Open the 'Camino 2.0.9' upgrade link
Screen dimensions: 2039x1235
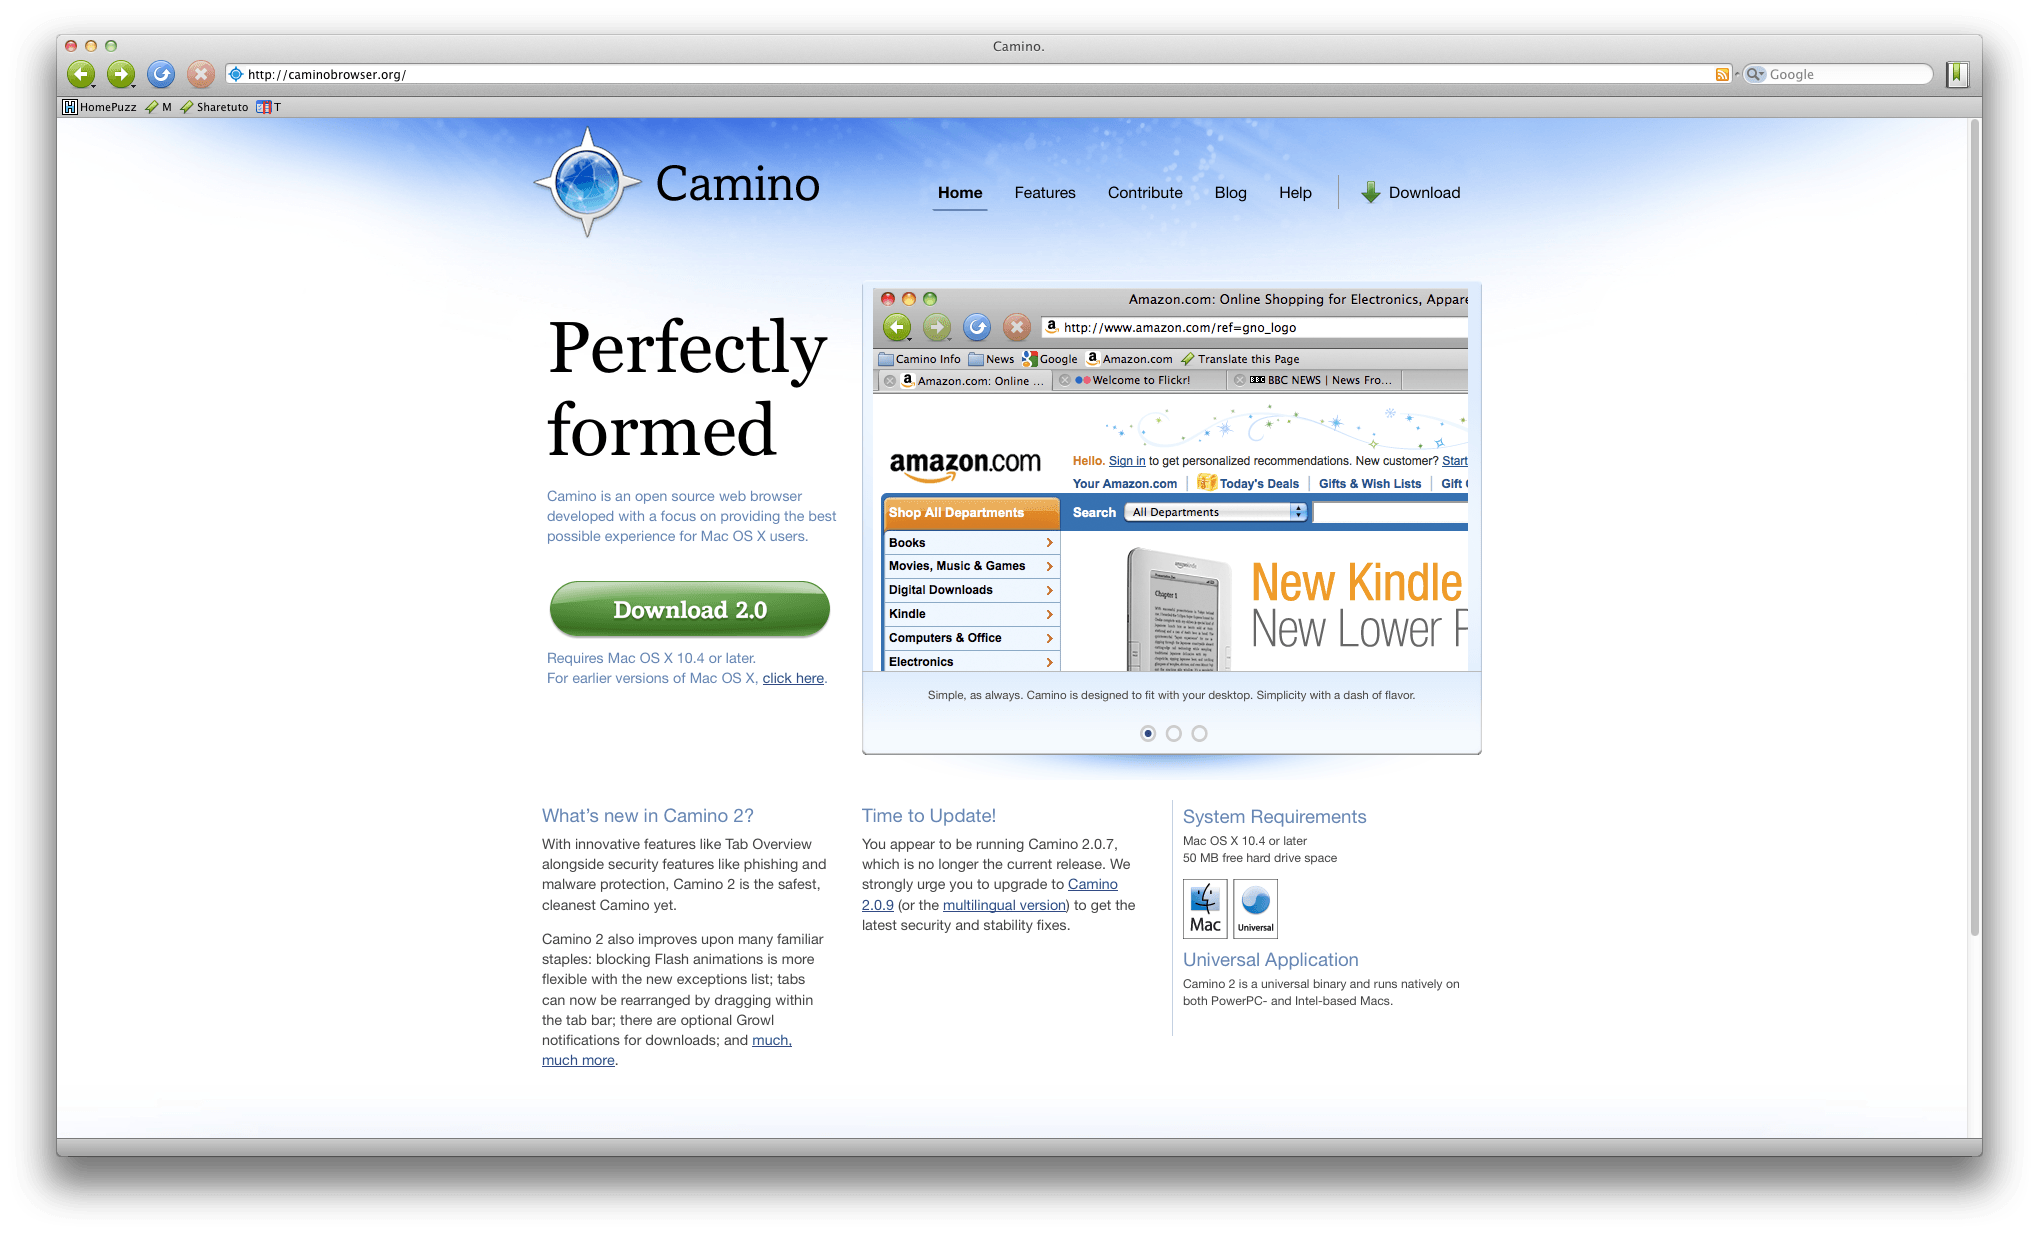point(1092,884)
